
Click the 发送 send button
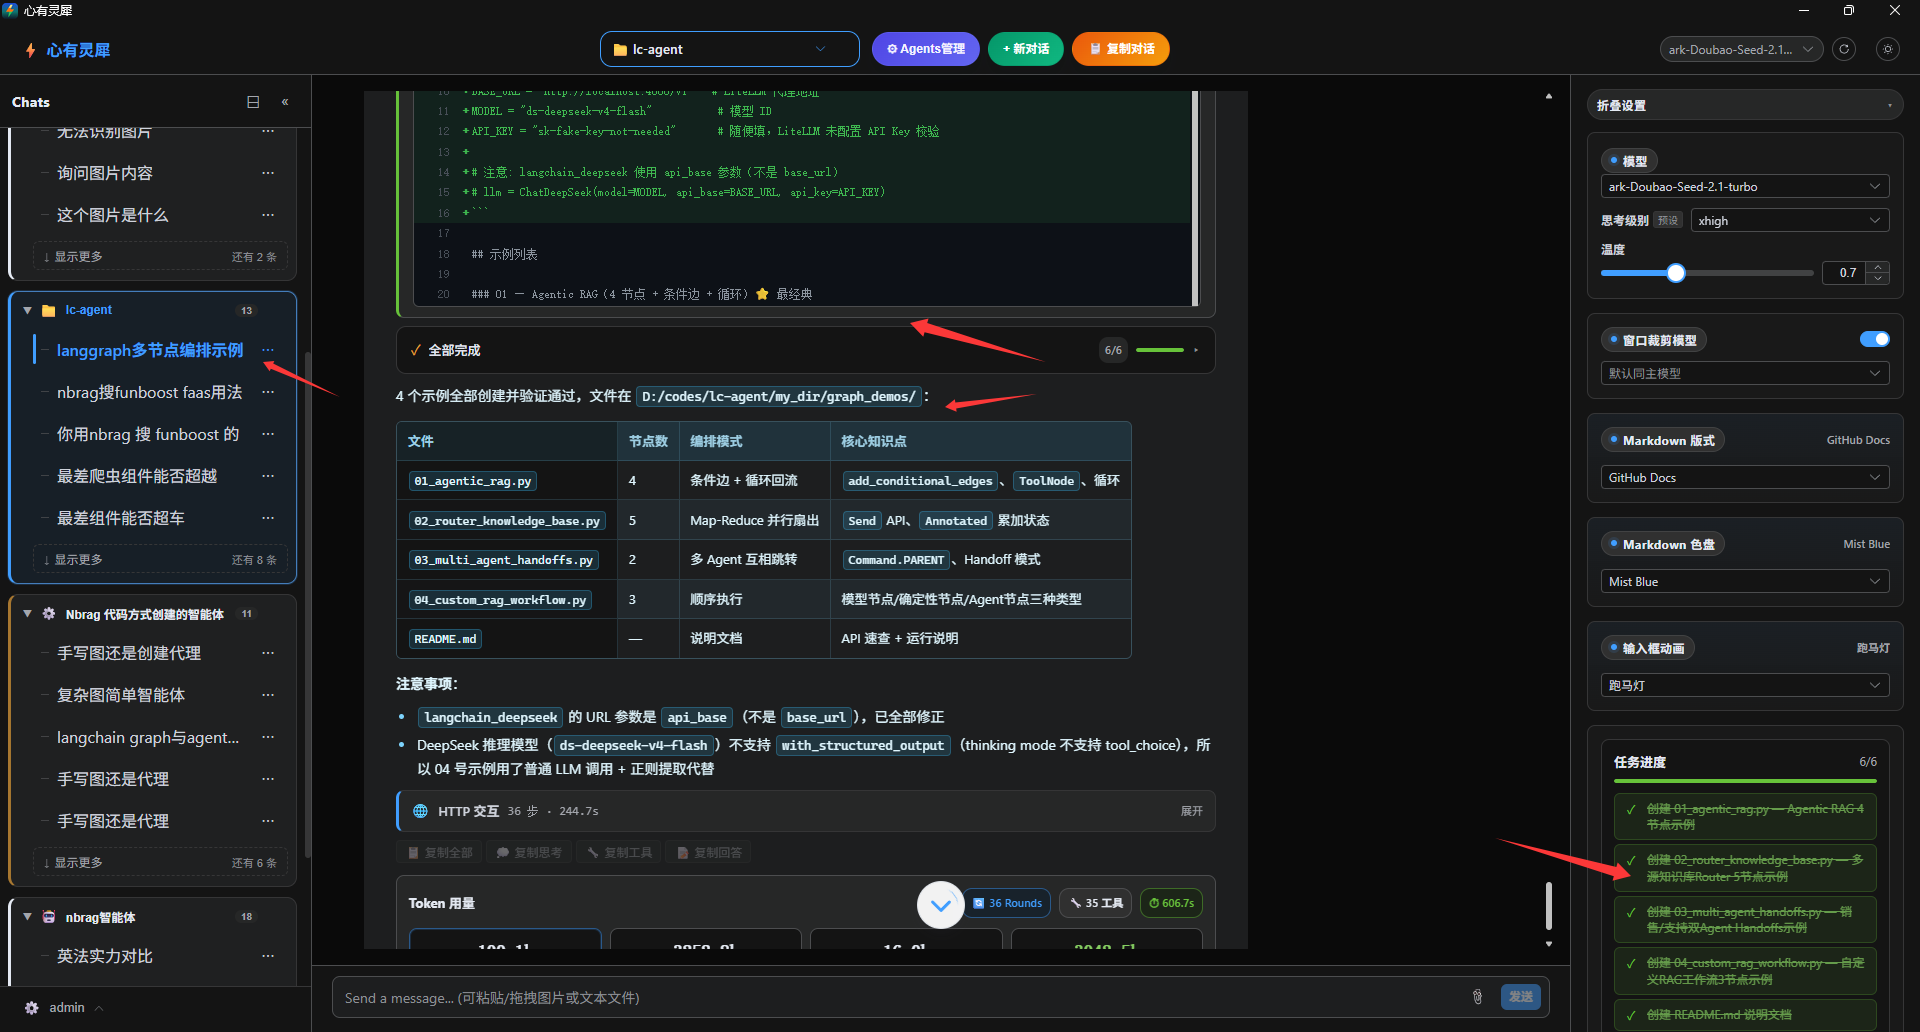click(x=1521, y=997)
